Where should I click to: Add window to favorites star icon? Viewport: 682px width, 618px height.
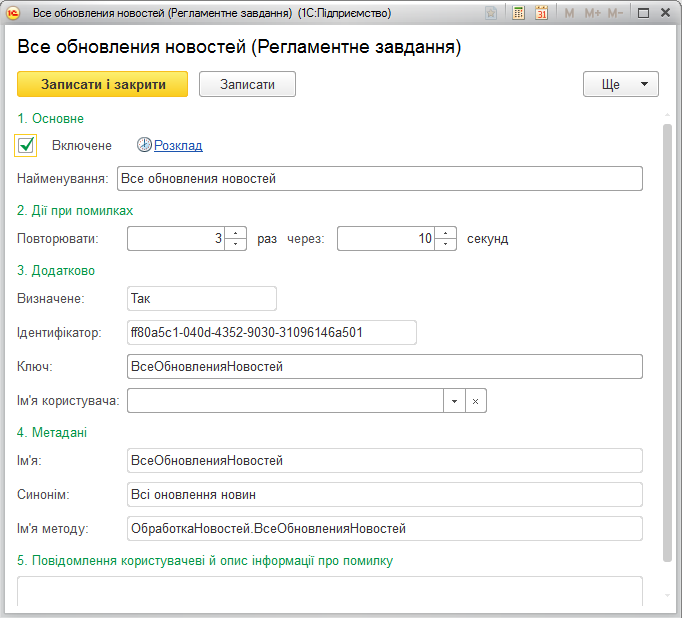coord(491,13)
